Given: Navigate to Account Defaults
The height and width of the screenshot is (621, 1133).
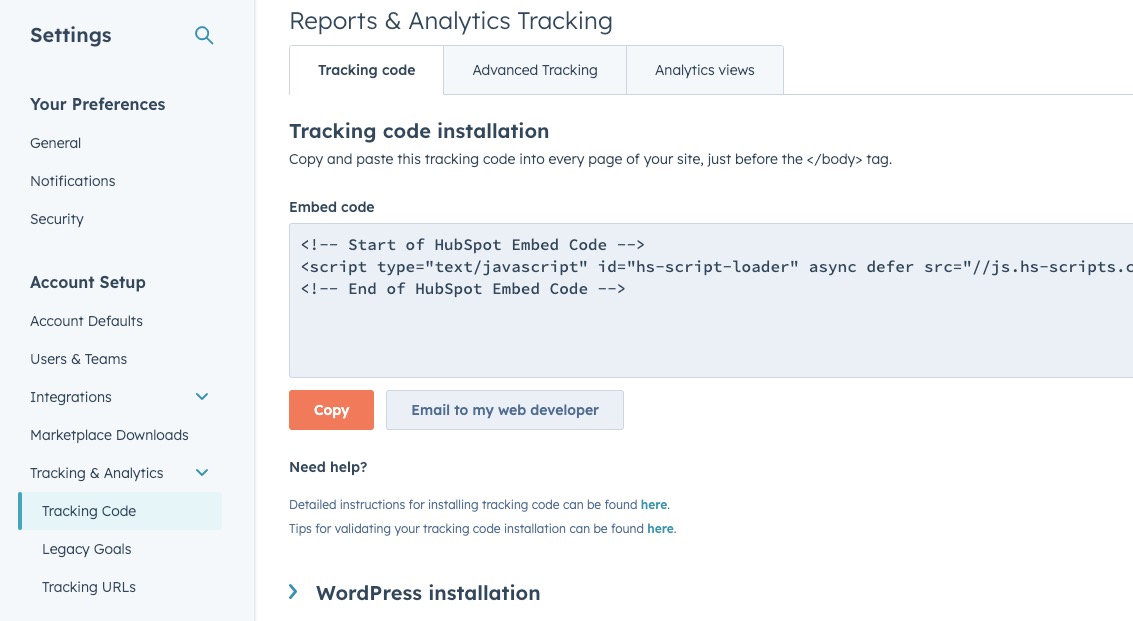Looking at the screenshot, I should pos(87,321).
